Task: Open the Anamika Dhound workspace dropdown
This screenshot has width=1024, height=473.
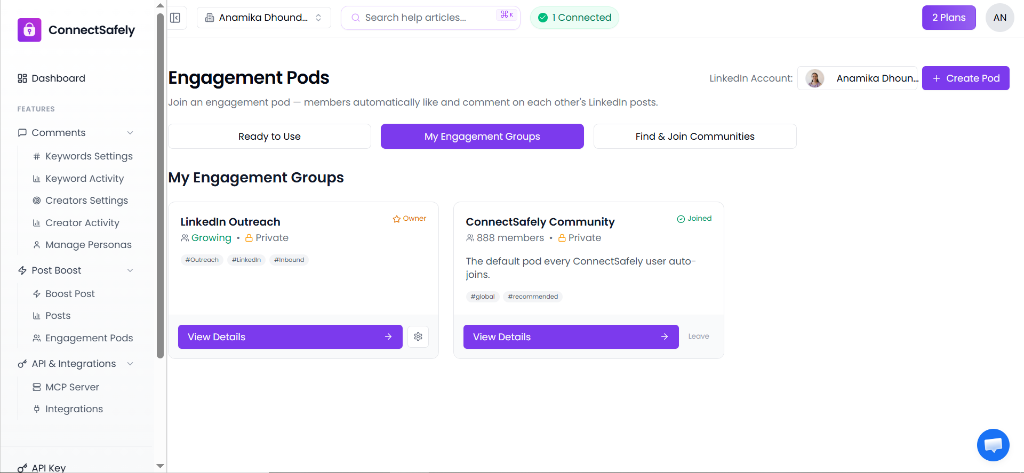Action: 264,18
